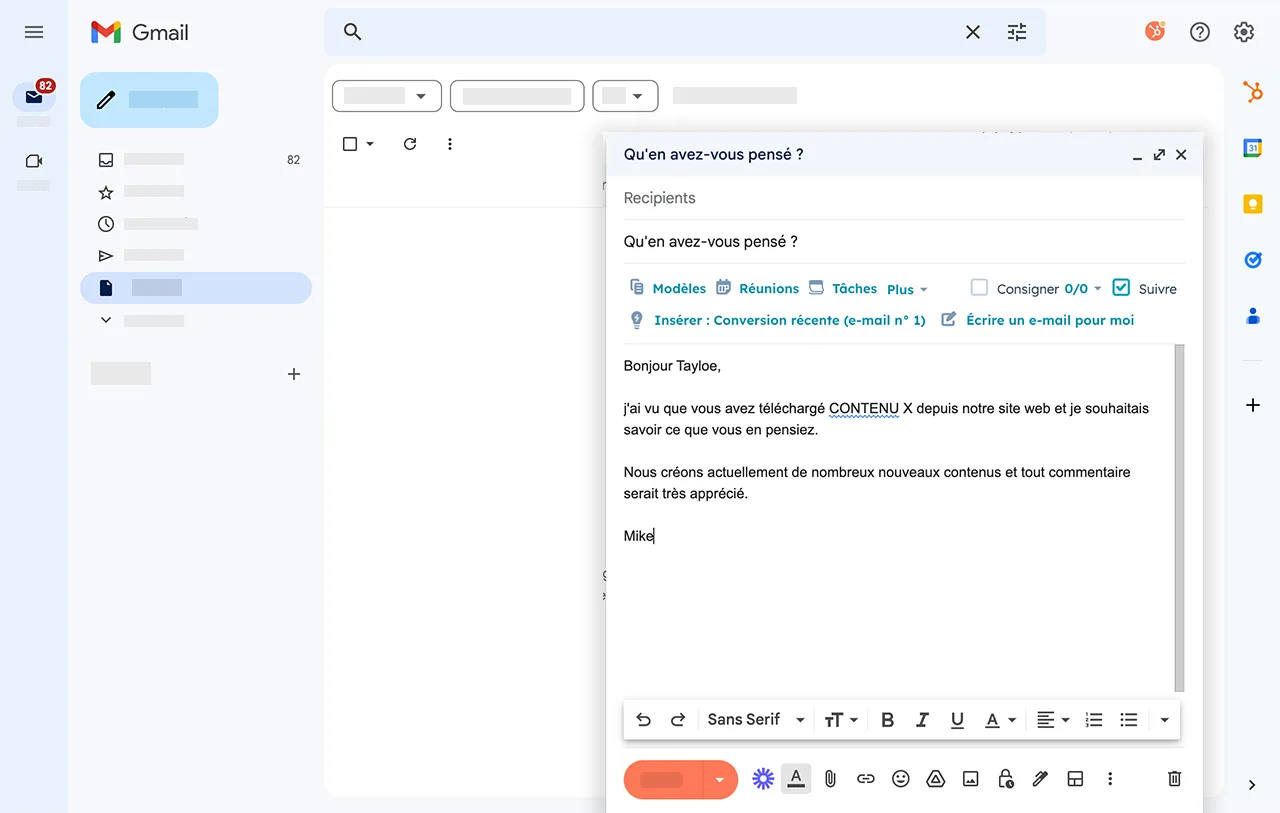Click the Recipients input field

coord(900,198)
